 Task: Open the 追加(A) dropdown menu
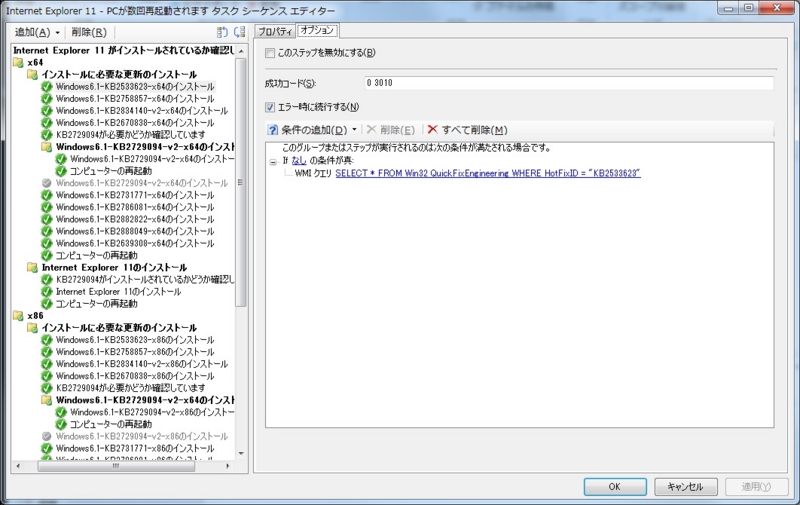pos(37,33)
